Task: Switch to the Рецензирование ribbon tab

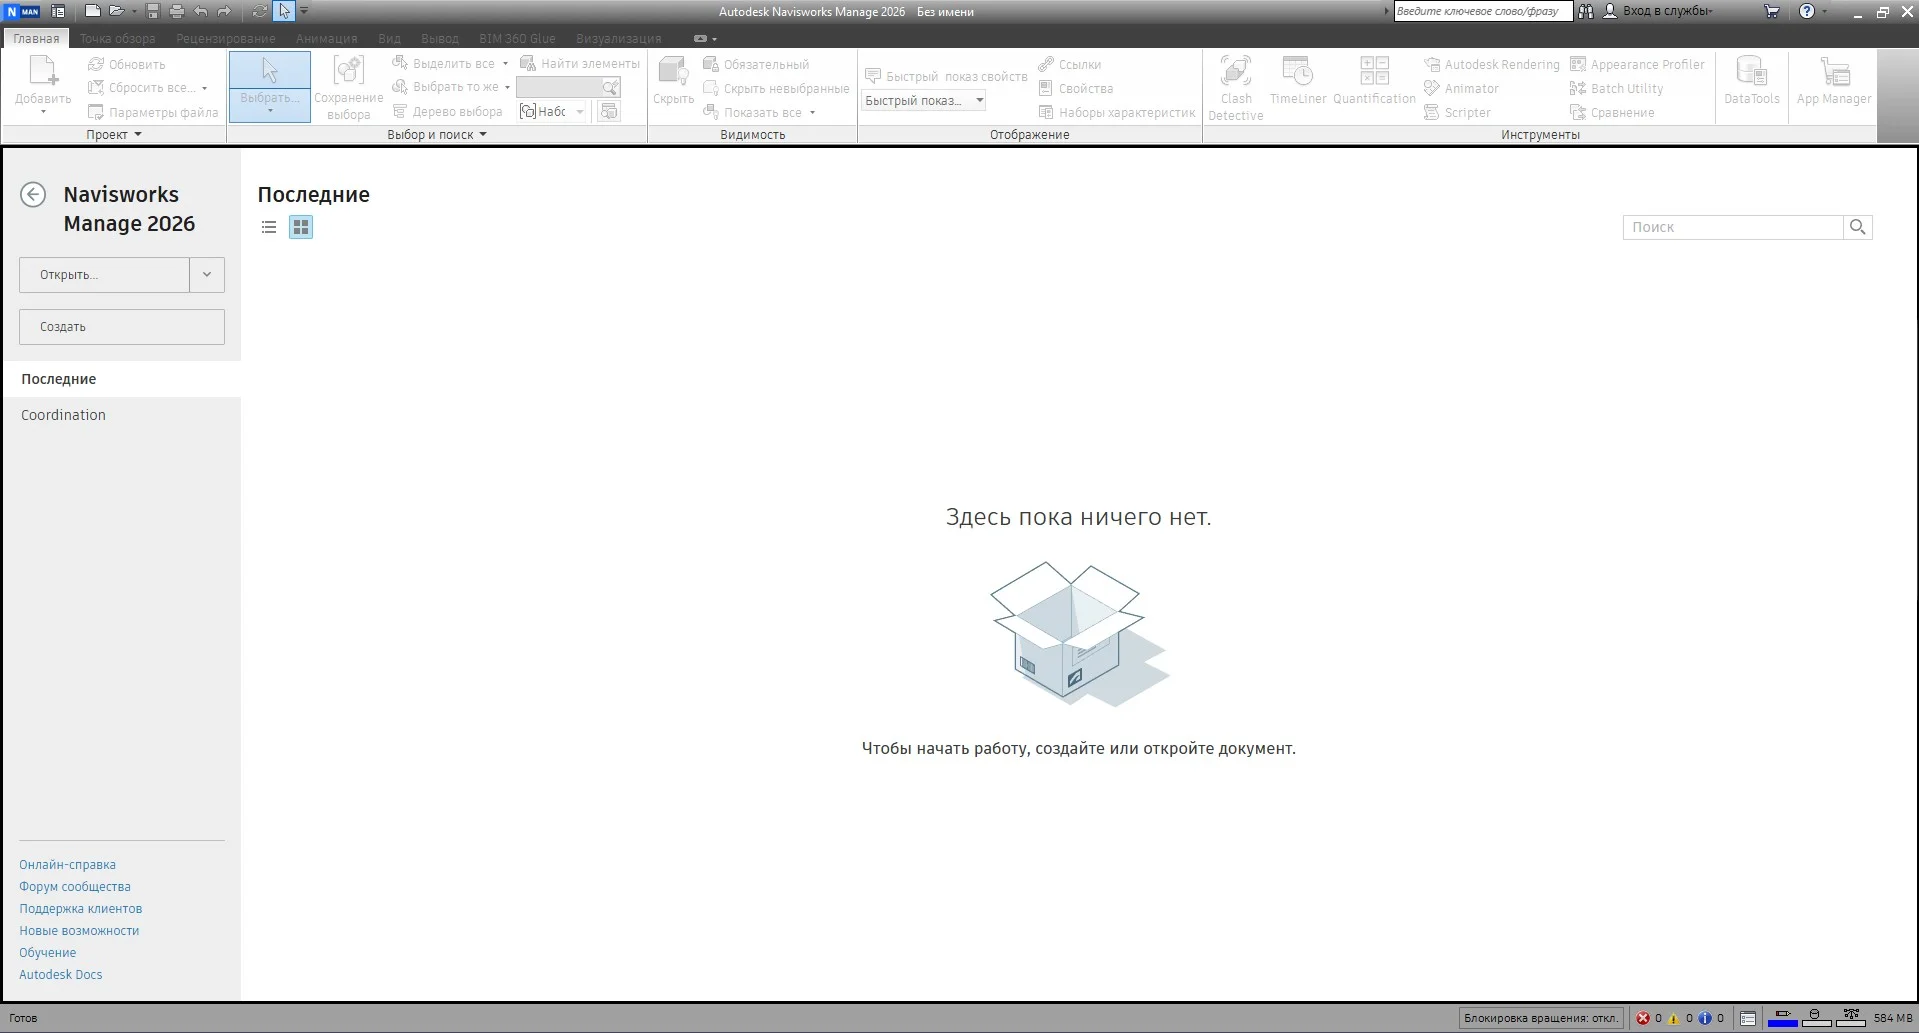Action: click(225, 38)
